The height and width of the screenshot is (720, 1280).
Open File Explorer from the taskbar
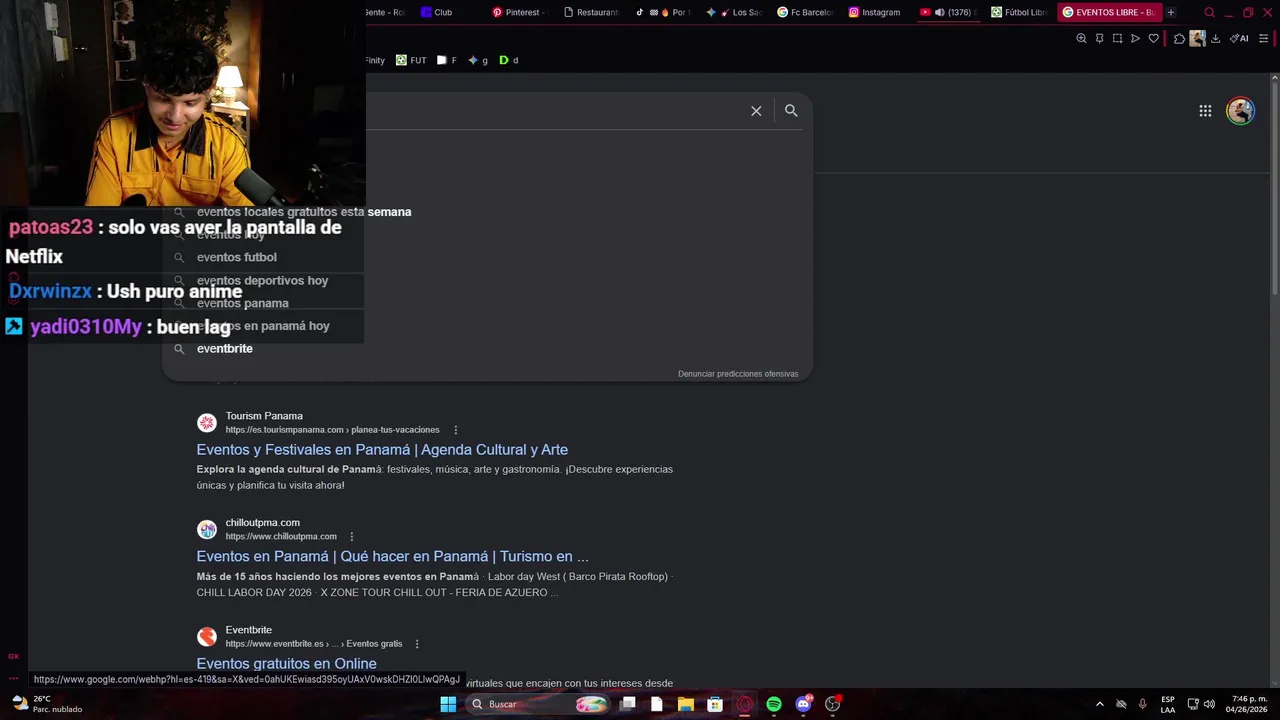686,704
